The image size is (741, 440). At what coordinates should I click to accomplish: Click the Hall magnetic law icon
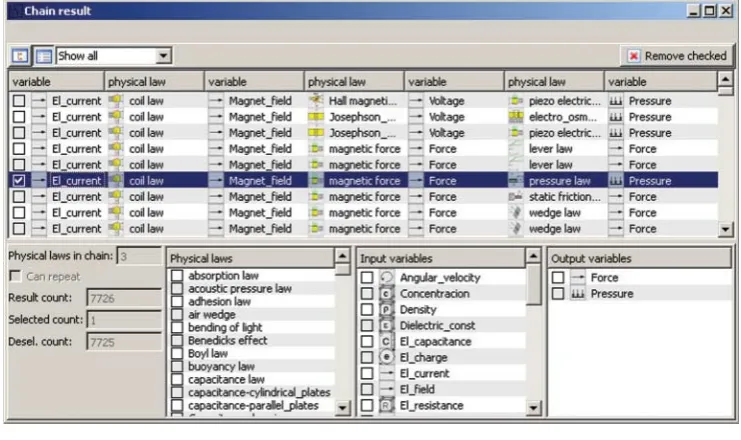316,101
